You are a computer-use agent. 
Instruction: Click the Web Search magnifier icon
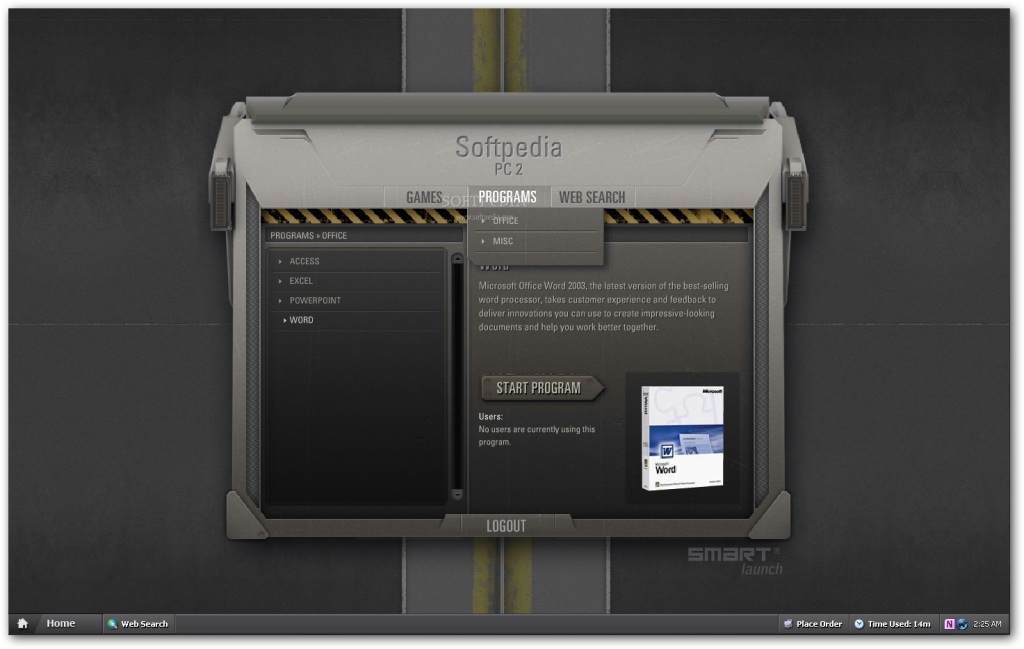point(112,624)
